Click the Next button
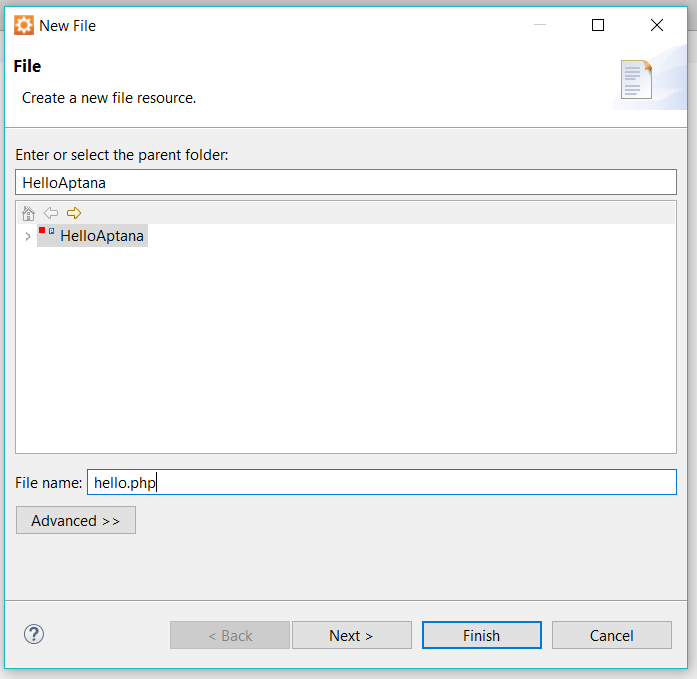The image size is (697, 679). [x=352, y=635]
